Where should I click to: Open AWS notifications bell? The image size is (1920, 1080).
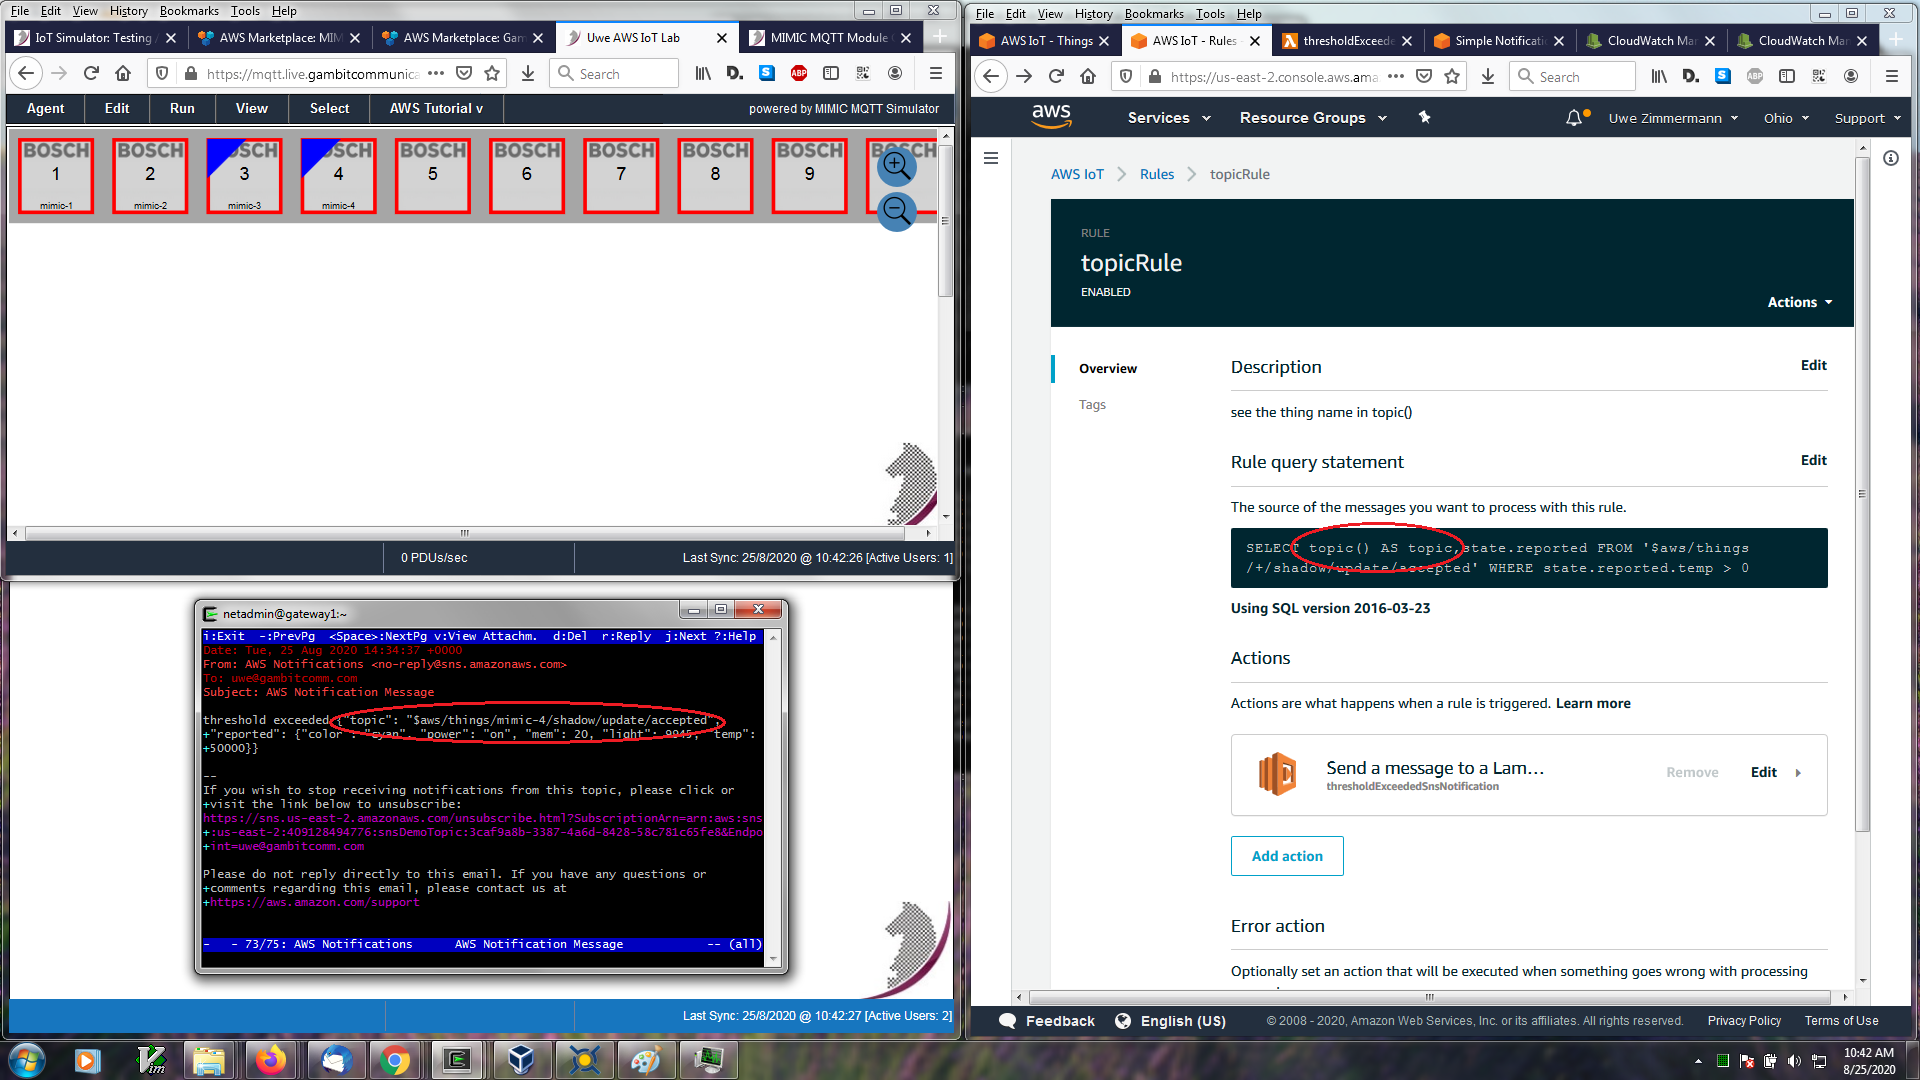point(1575,118)
